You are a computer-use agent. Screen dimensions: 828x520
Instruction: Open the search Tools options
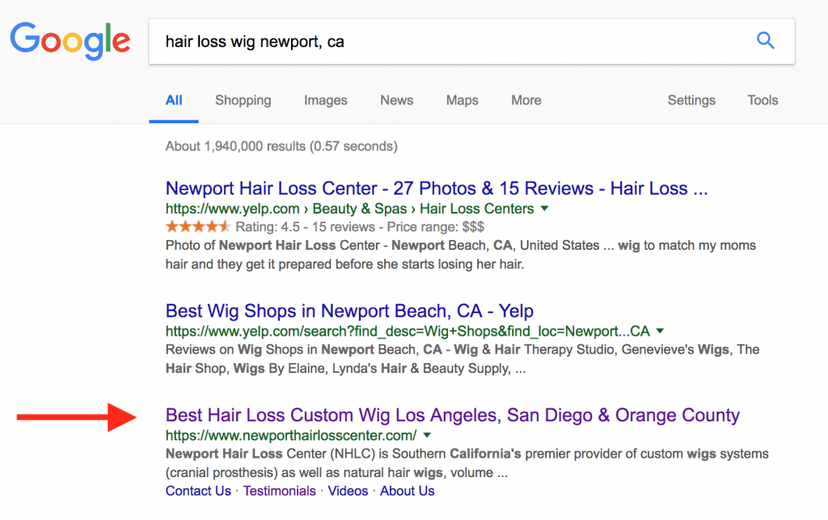[762, 100]
